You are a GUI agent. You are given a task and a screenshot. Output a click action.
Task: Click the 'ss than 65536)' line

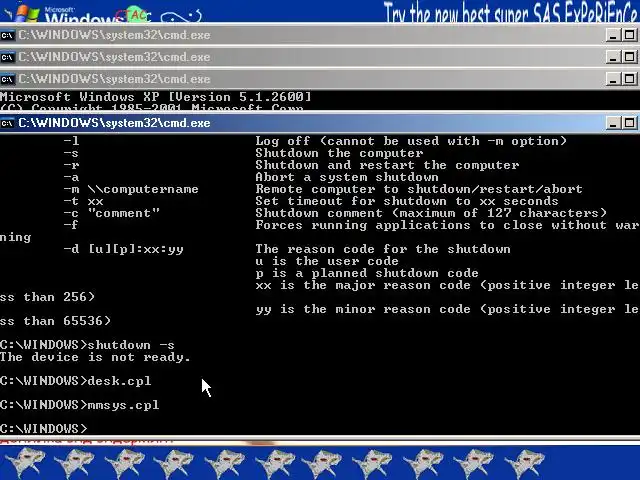point(55,321)
